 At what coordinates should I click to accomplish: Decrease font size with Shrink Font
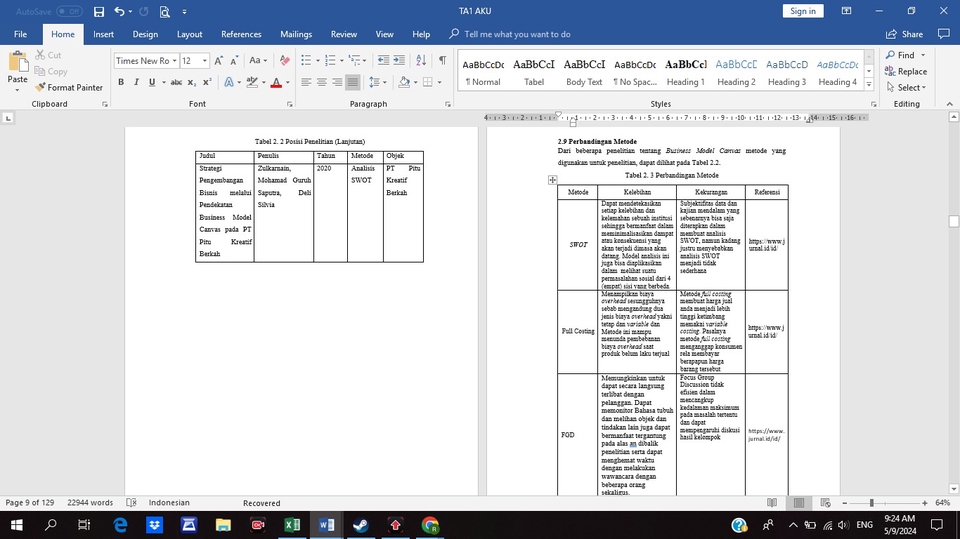click(234, 61)
